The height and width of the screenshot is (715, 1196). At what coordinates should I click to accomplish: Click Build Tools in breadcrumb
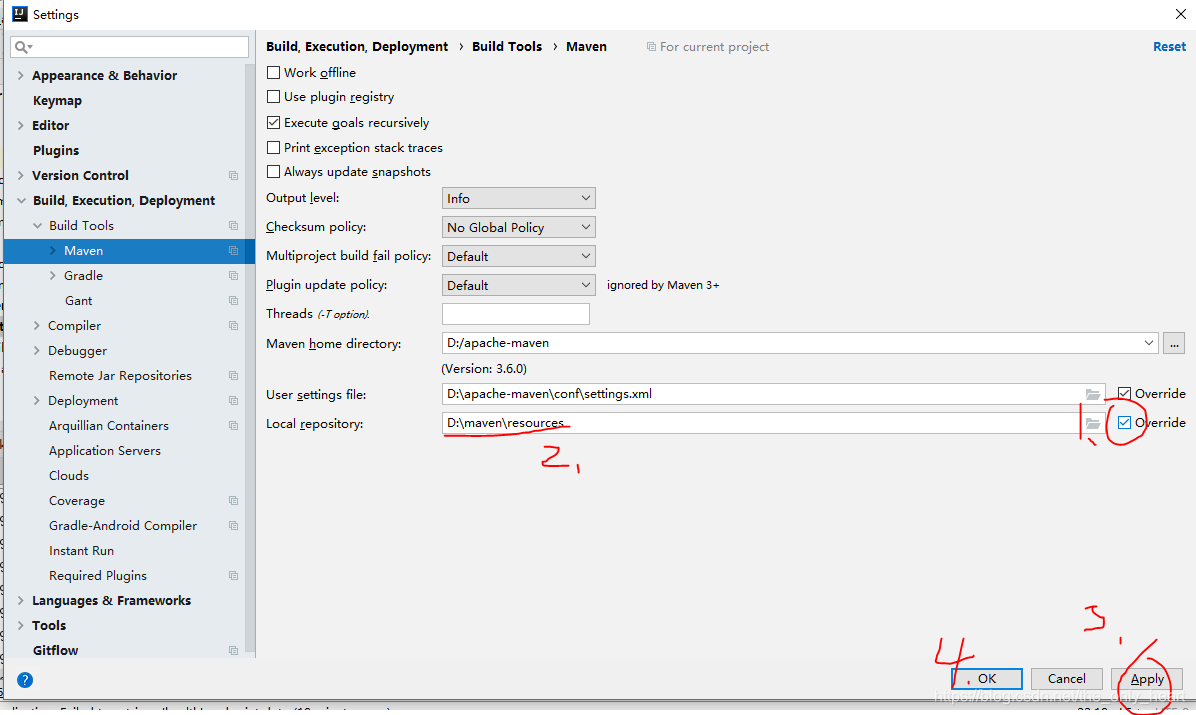[507, 47]
